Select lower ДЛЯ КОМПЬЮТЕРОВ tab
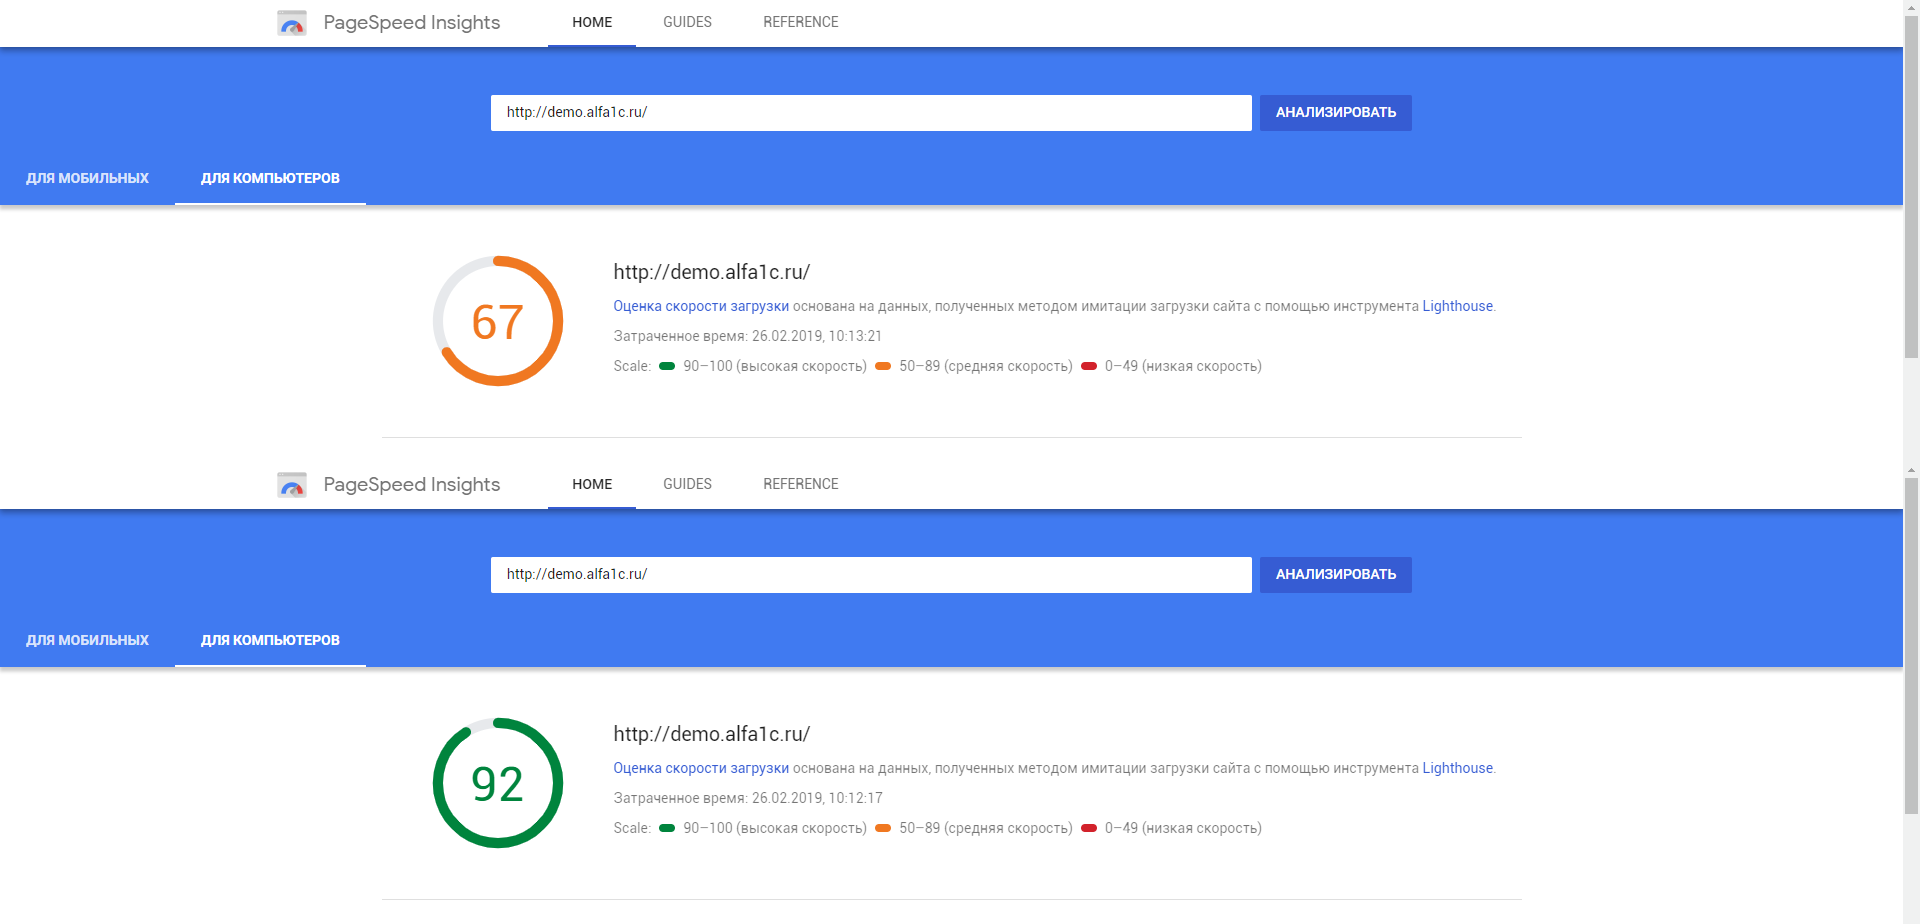The width and height of the screenshot is (1920, 924). pyautogui.click(x=270, y=640)
